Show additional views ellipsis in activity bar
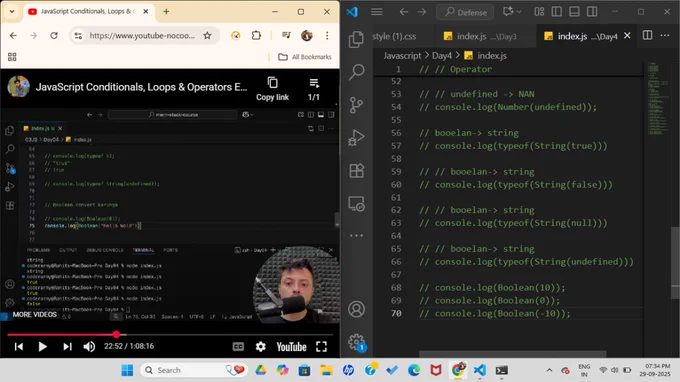The height and width of the screenshot is (382, 680). point(356,235)
